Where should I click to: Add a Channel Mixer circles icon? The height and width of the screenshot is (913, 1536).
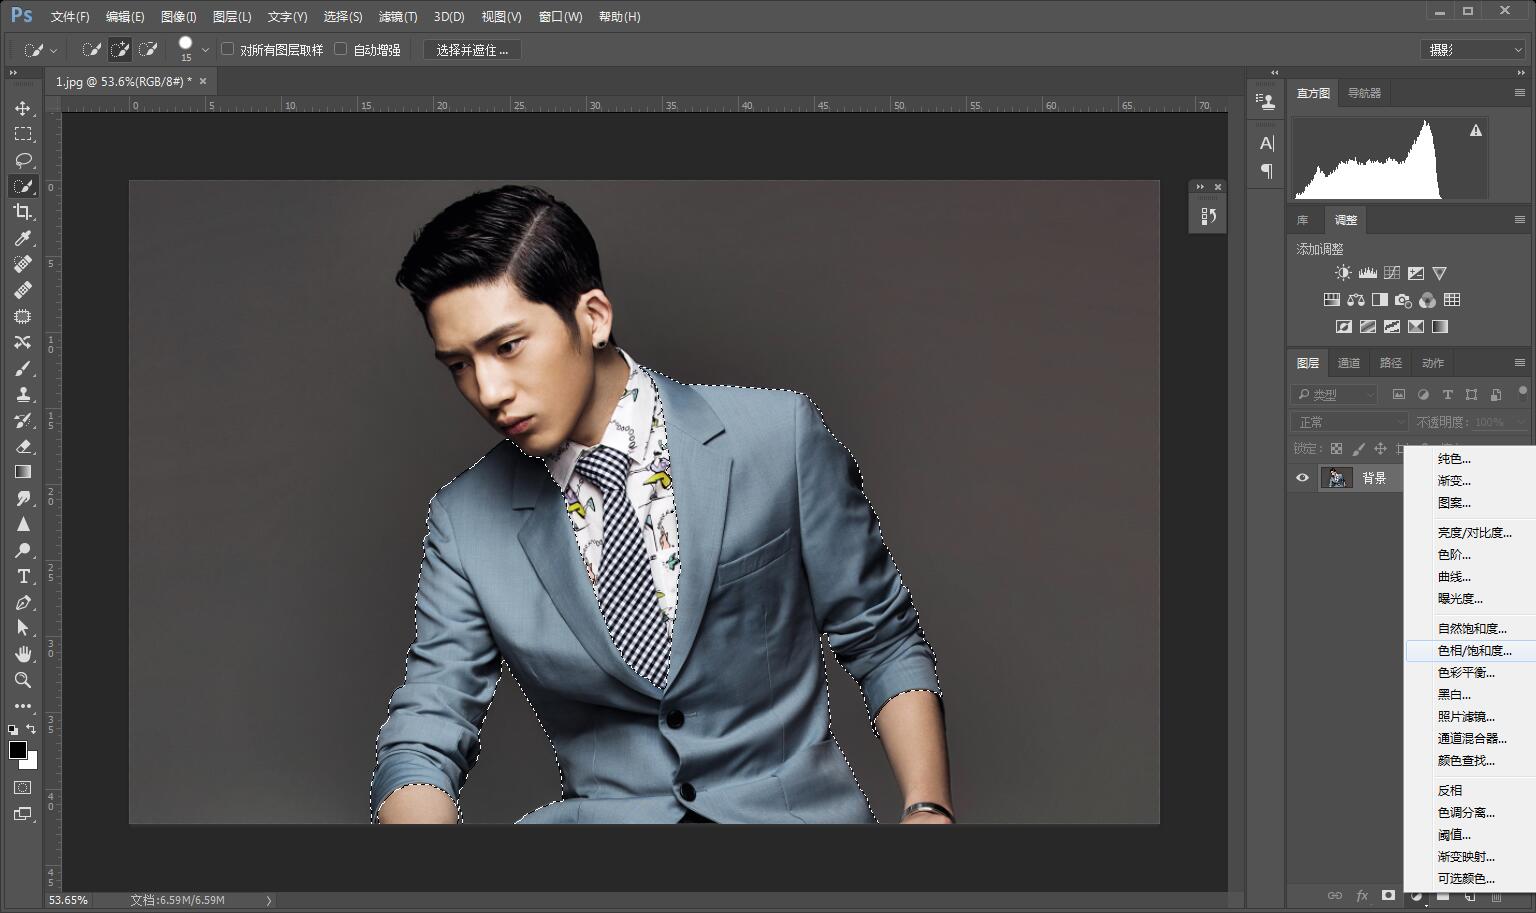1427,300
